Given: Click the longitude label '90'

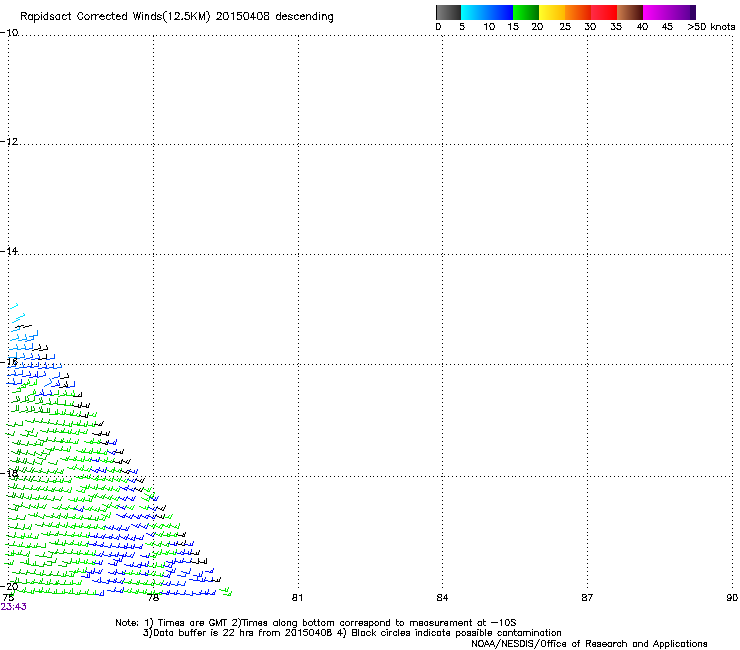Looking at the screenshot, I should click(732, 598).
